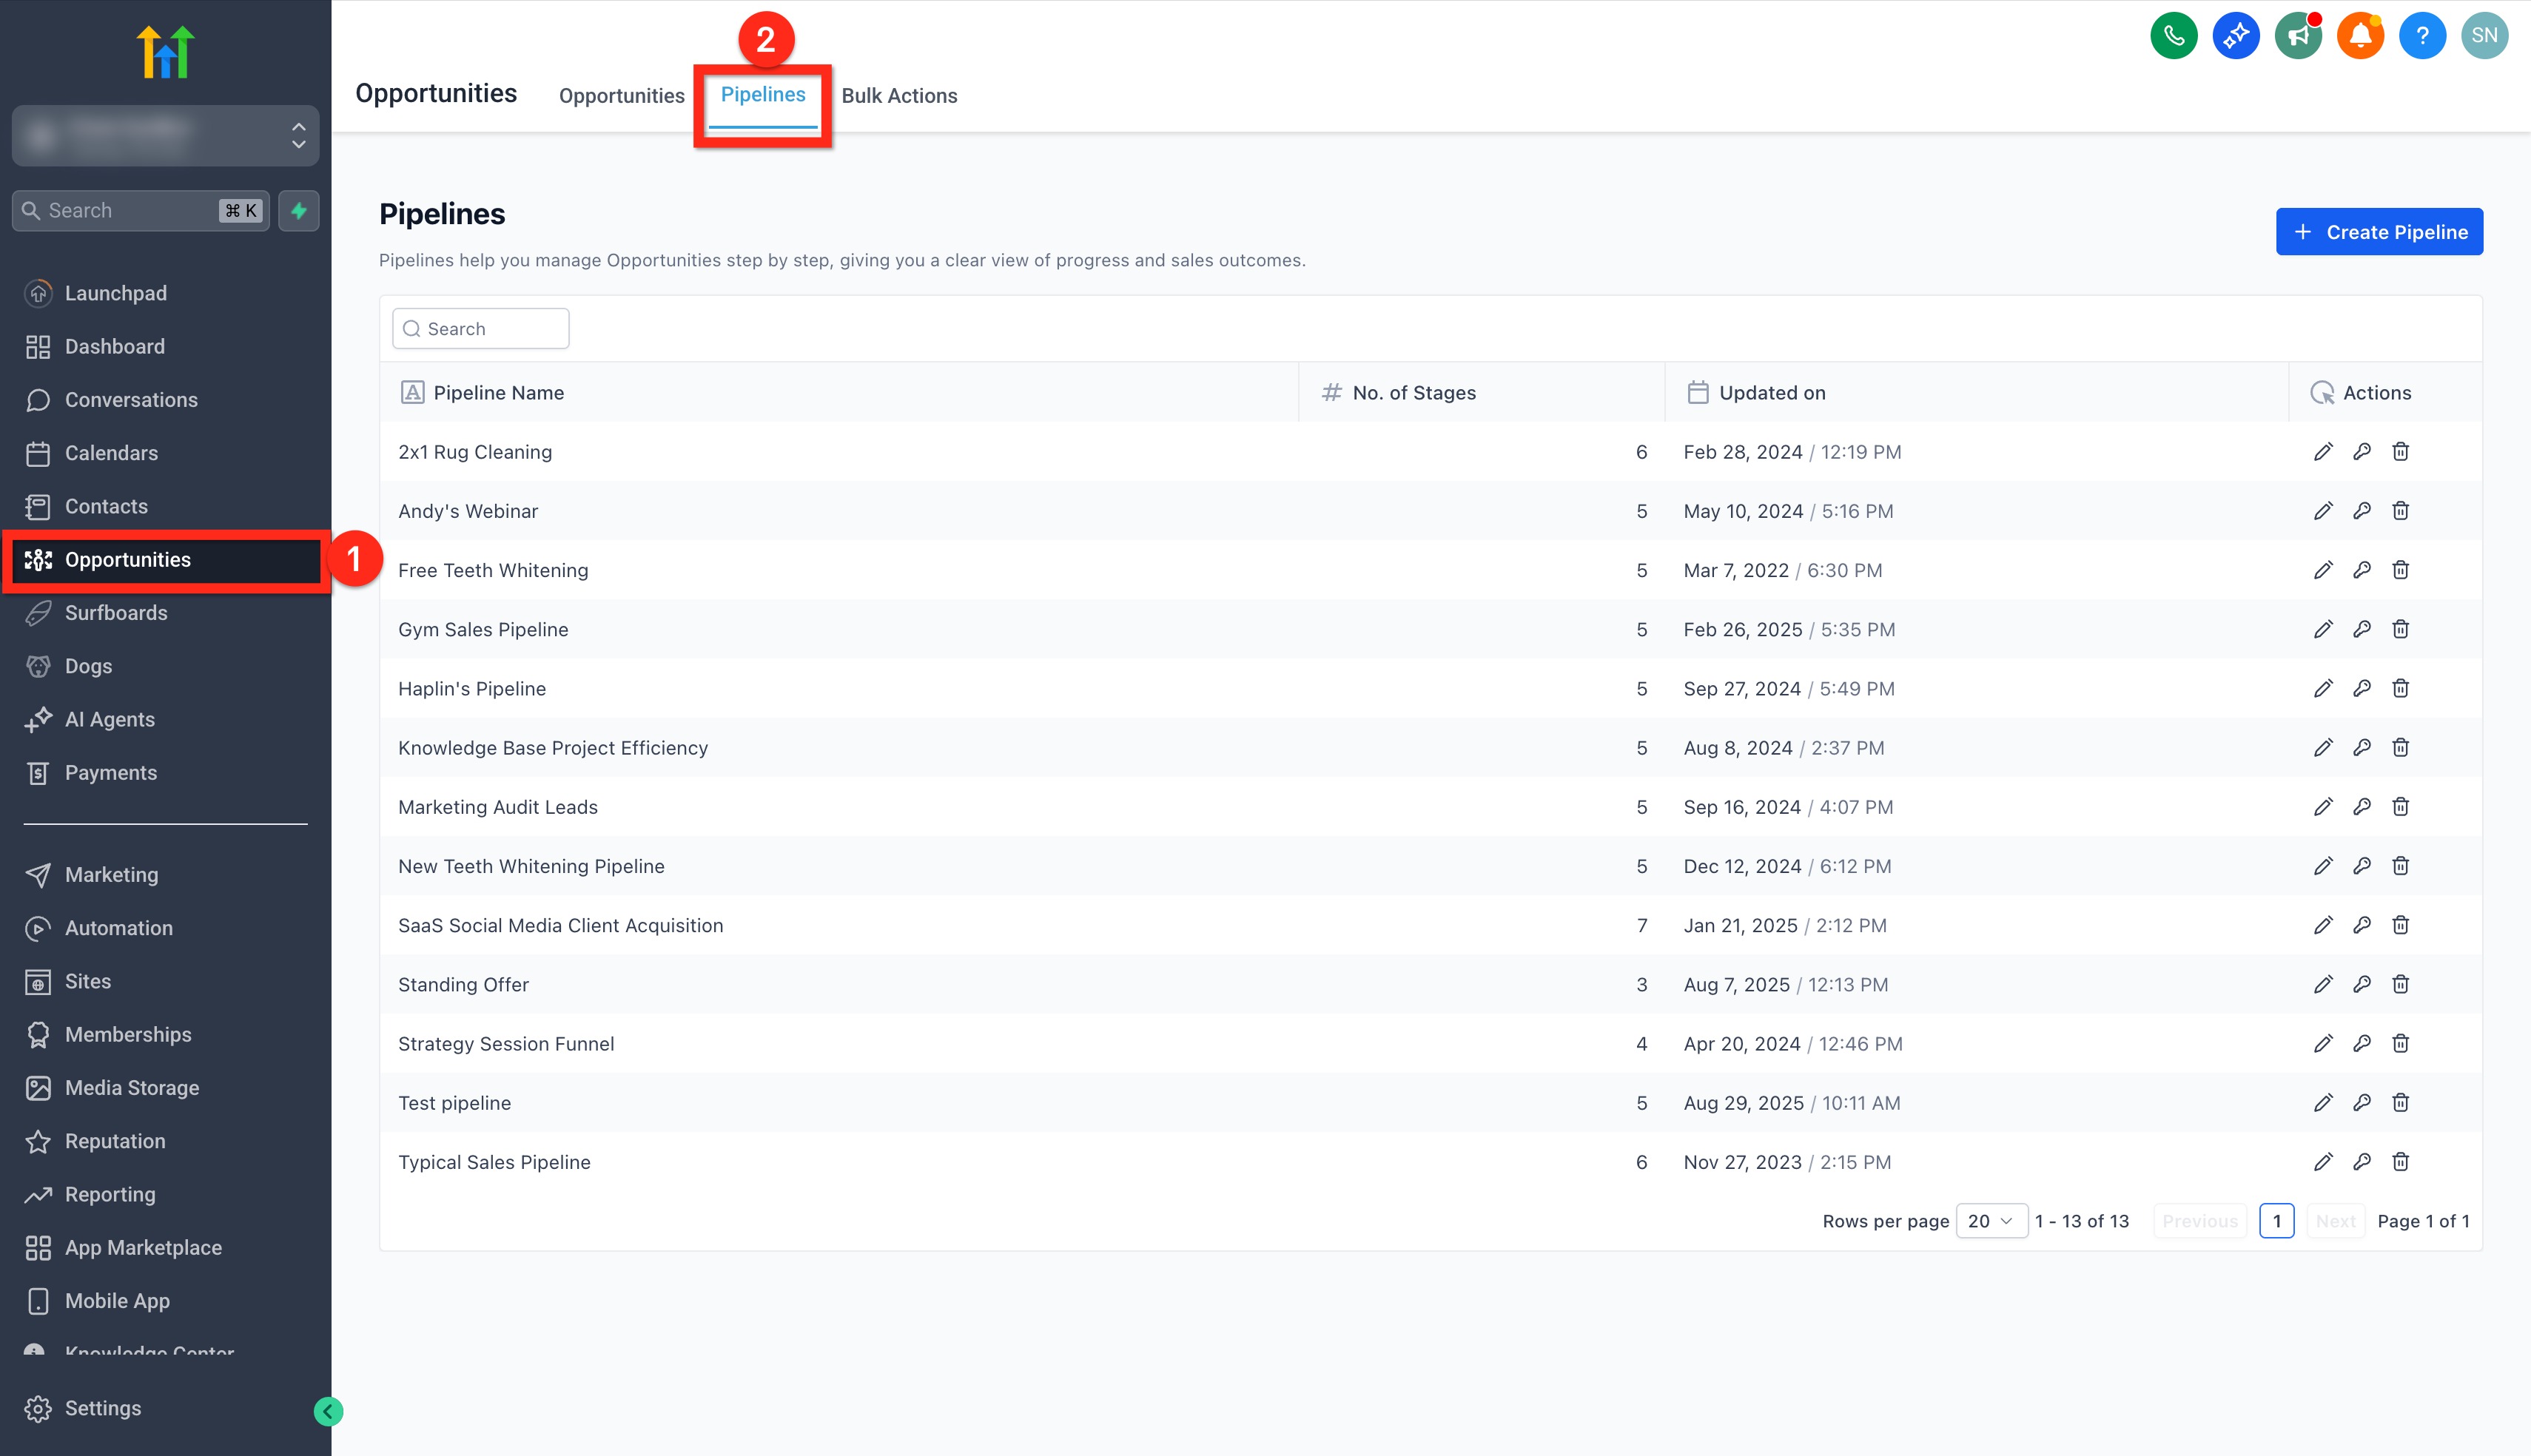Click the pipelines Search input field
The height and width of the screenshot is (1456, 2531).
point(481,329)
